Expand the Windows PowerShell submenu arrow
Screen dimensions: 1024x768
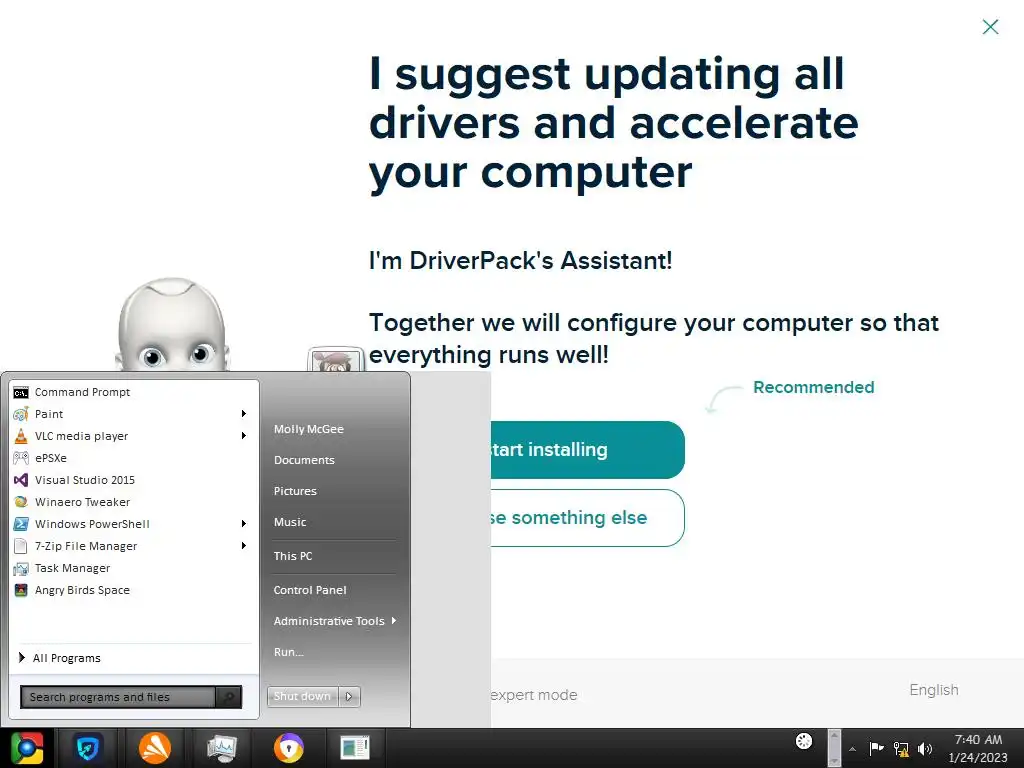point(244,524)
